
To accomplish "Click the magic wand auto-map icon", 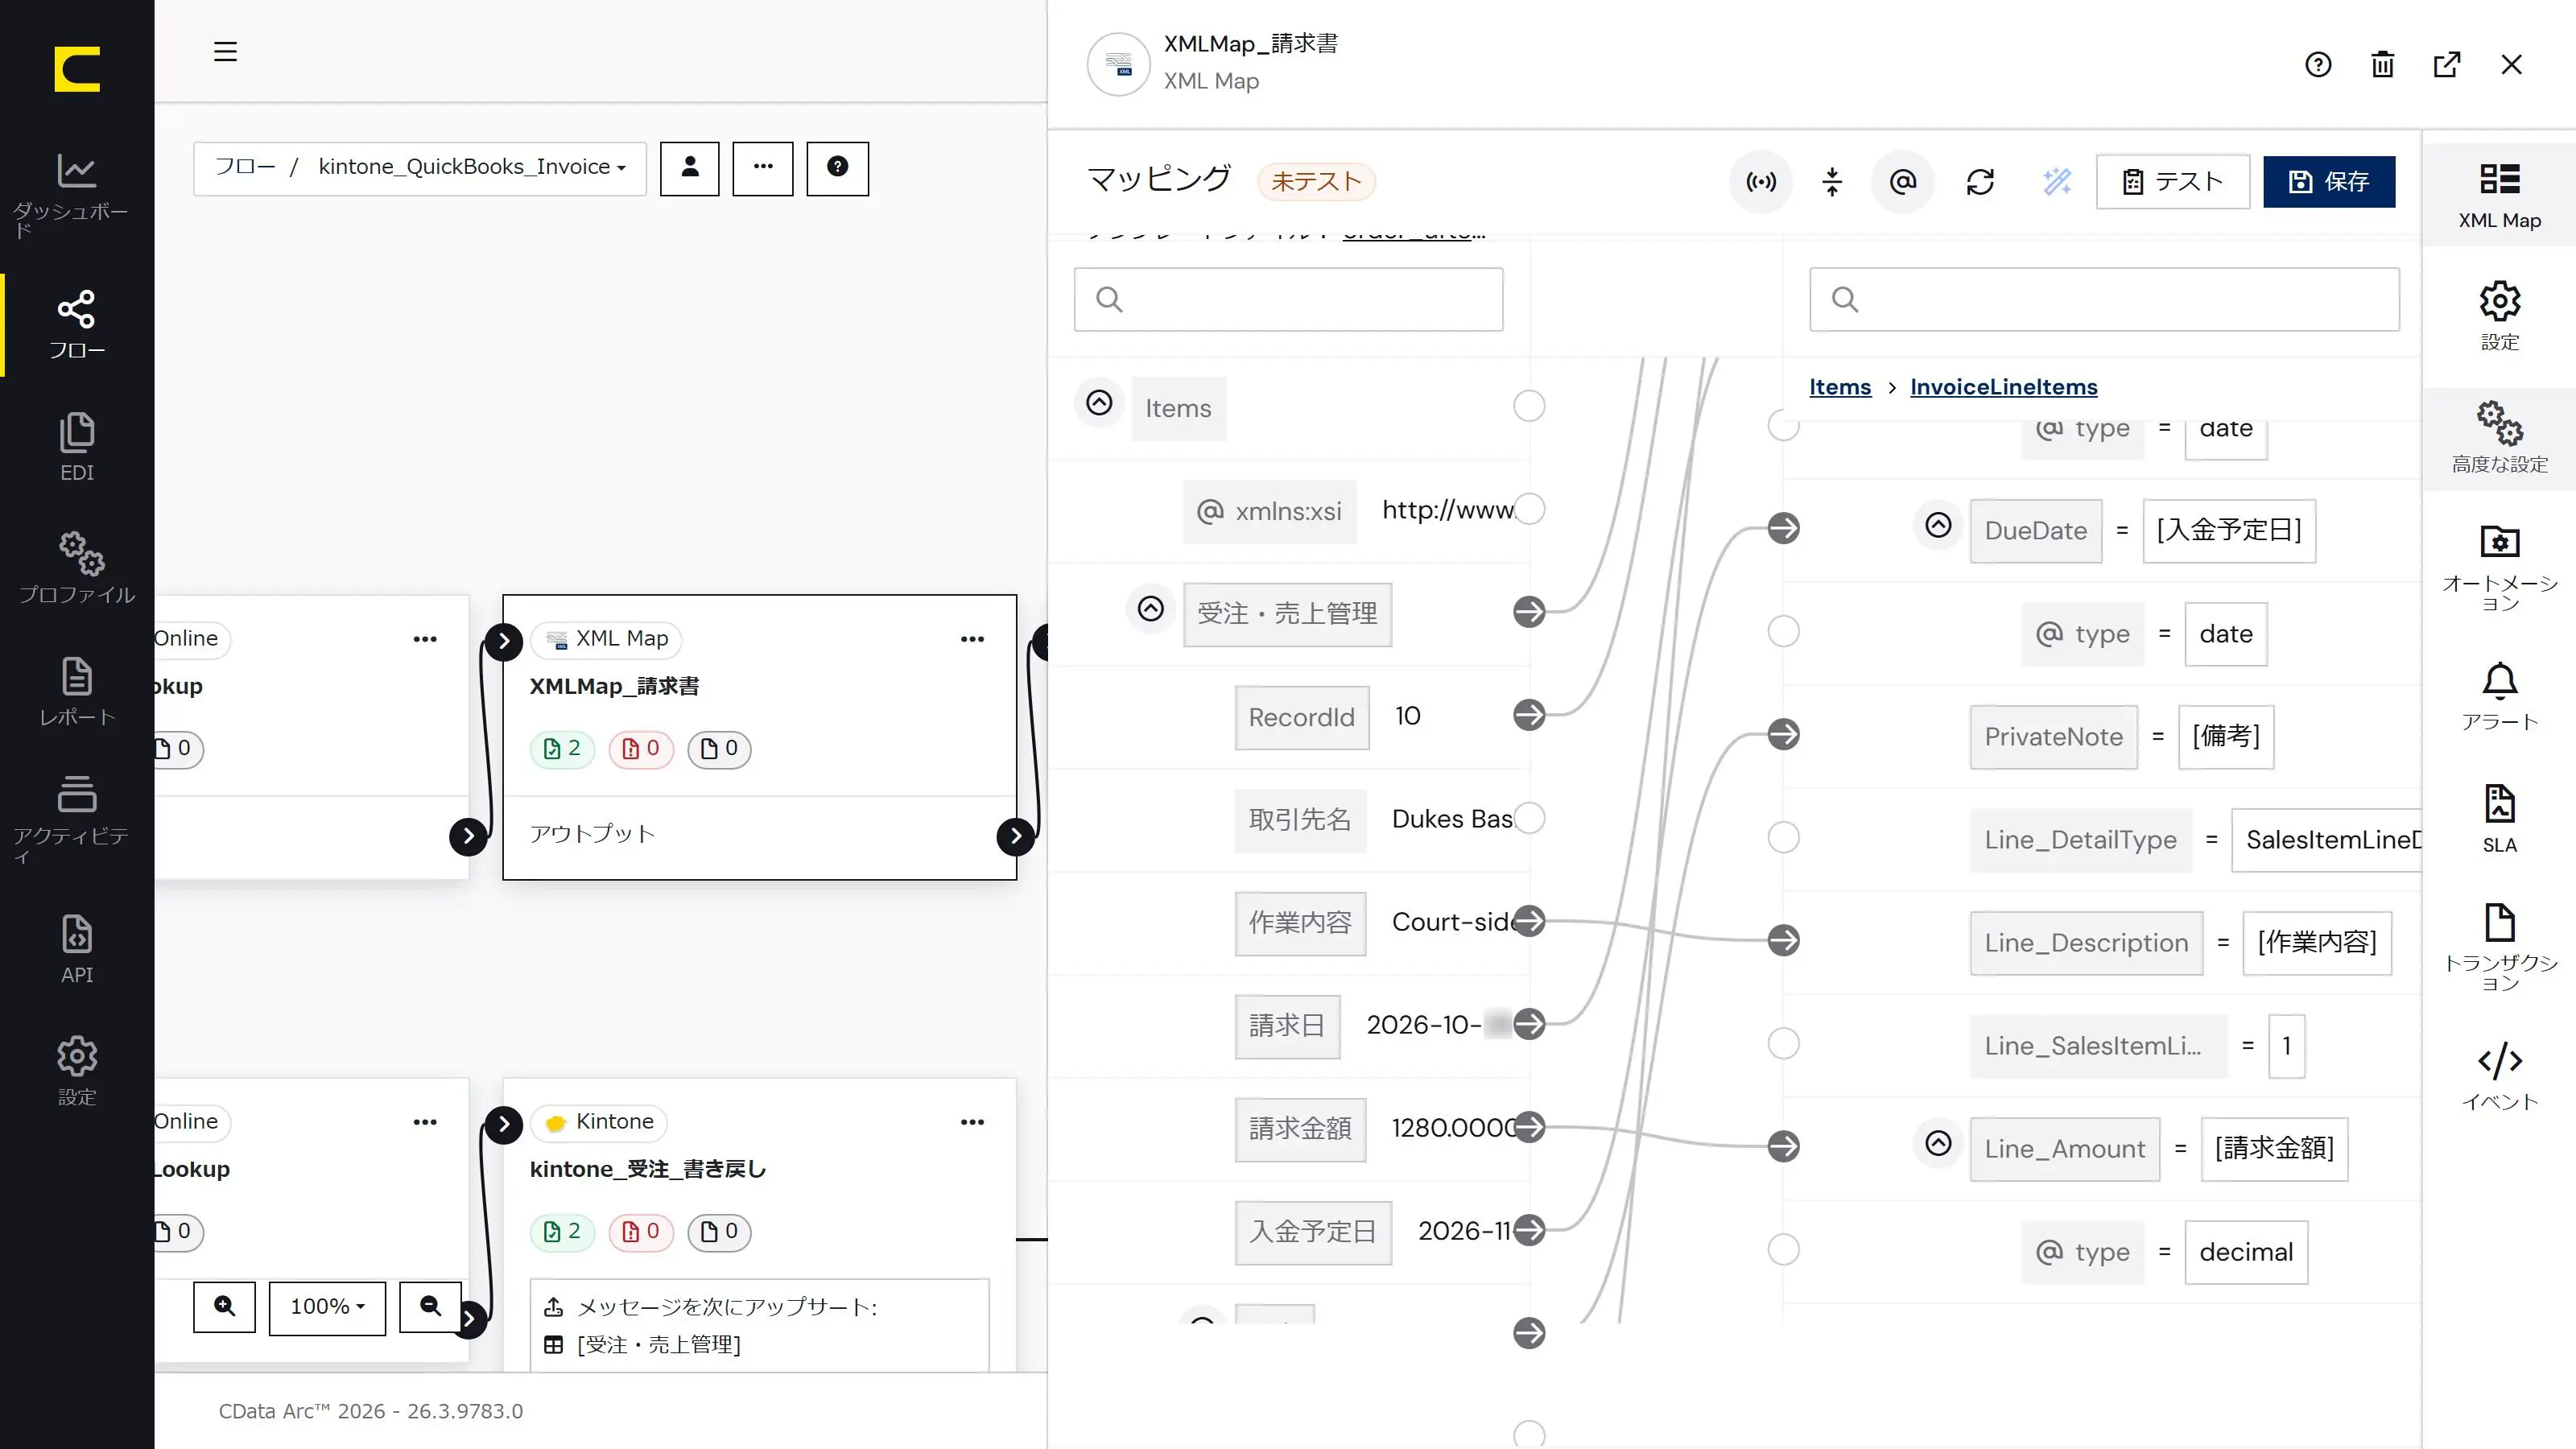I will 2057,182.
